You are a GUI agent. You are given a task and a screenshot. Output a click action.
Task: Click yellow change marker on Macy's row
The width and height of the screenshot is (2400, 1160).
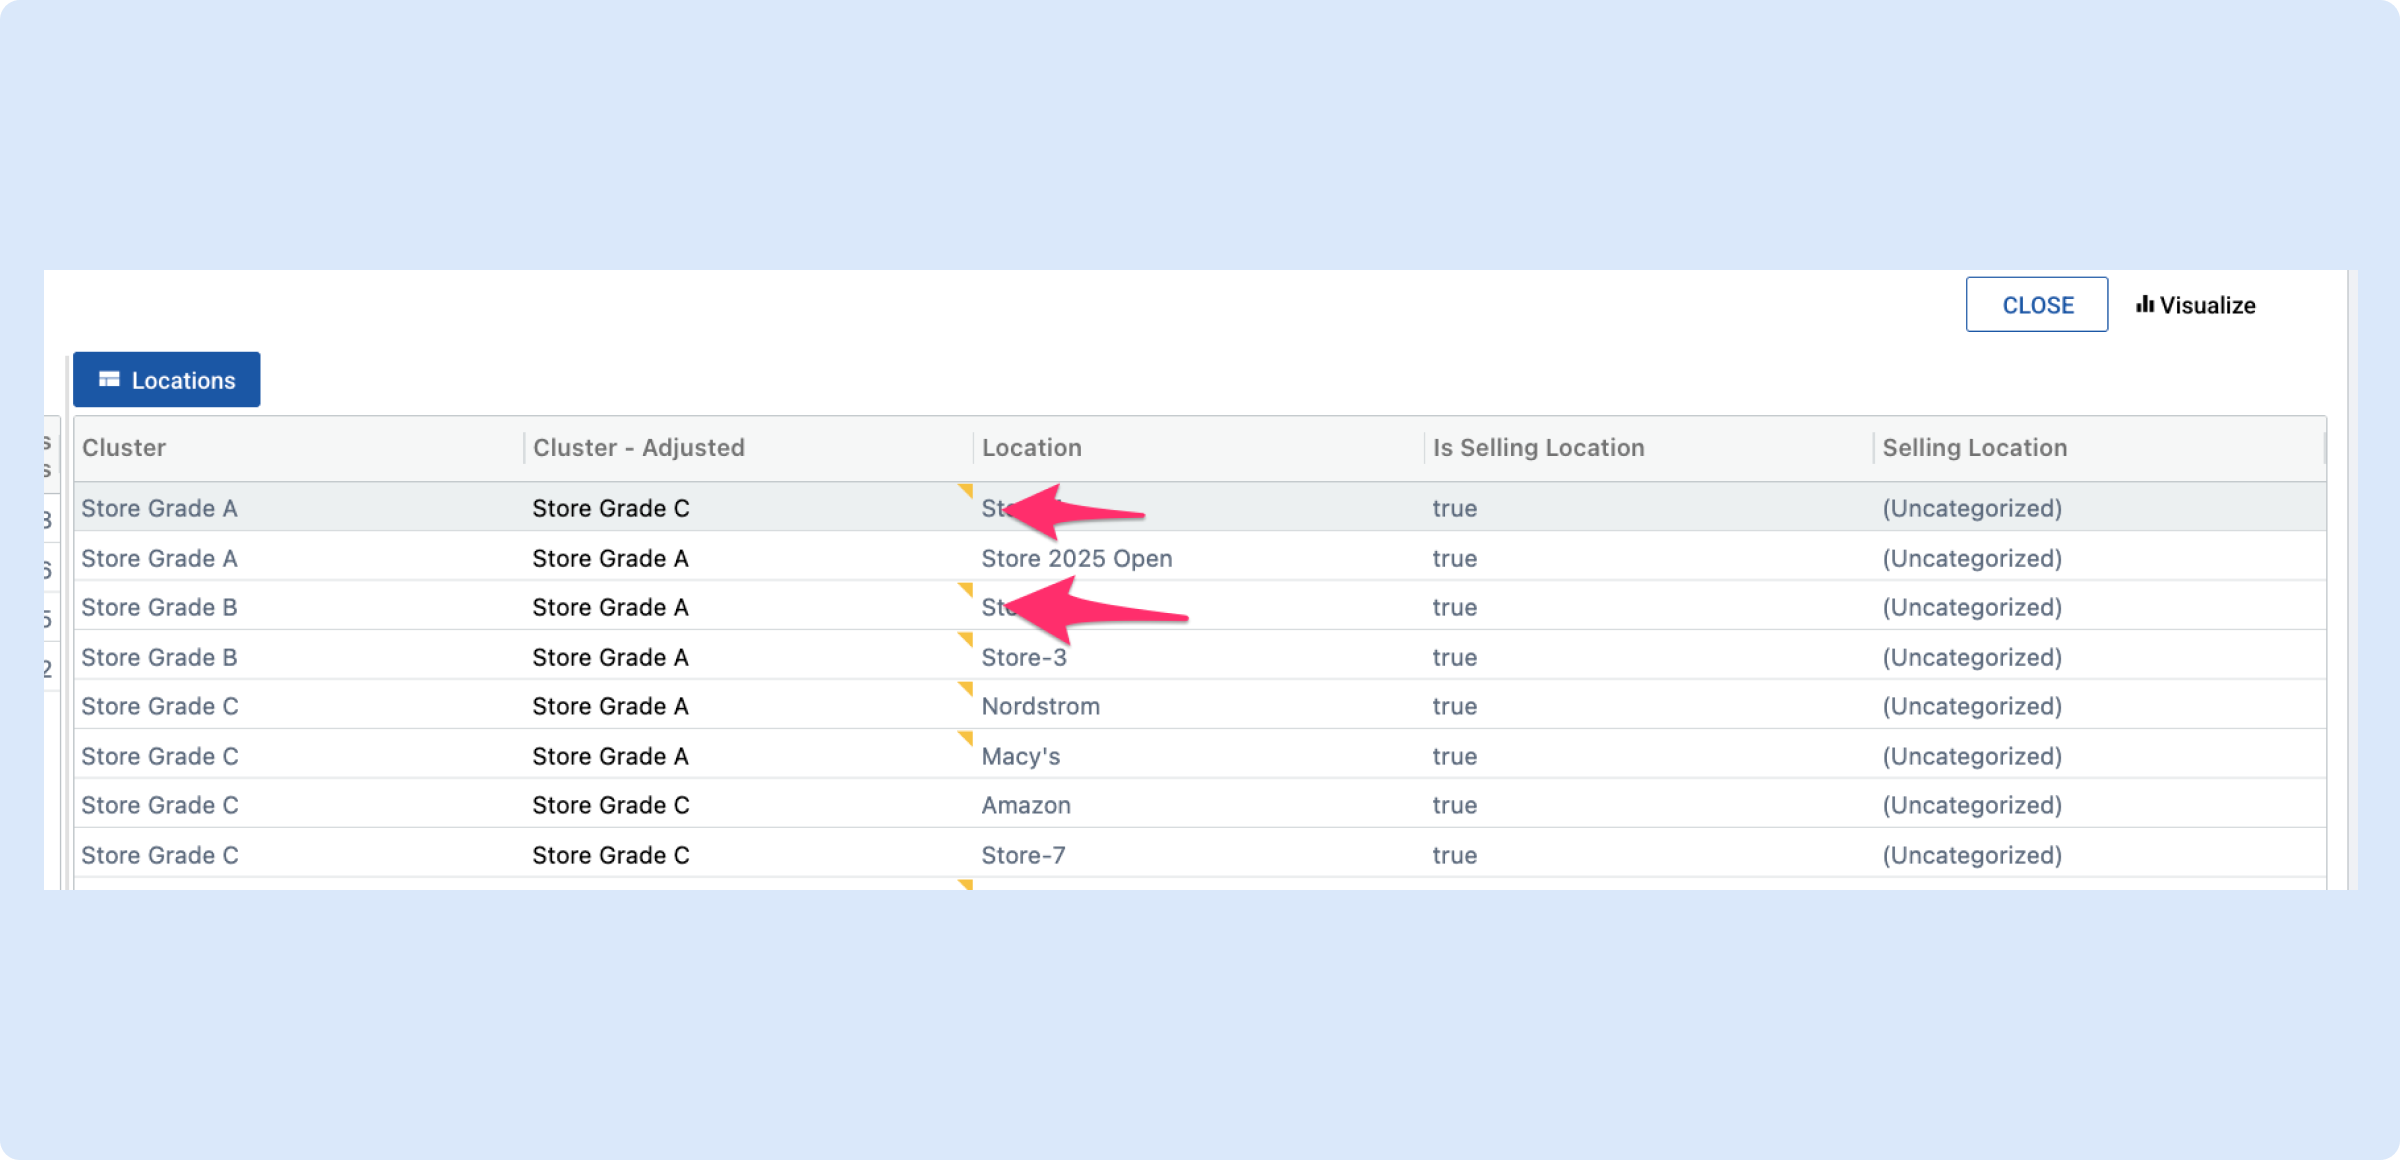tap(966, 738)
